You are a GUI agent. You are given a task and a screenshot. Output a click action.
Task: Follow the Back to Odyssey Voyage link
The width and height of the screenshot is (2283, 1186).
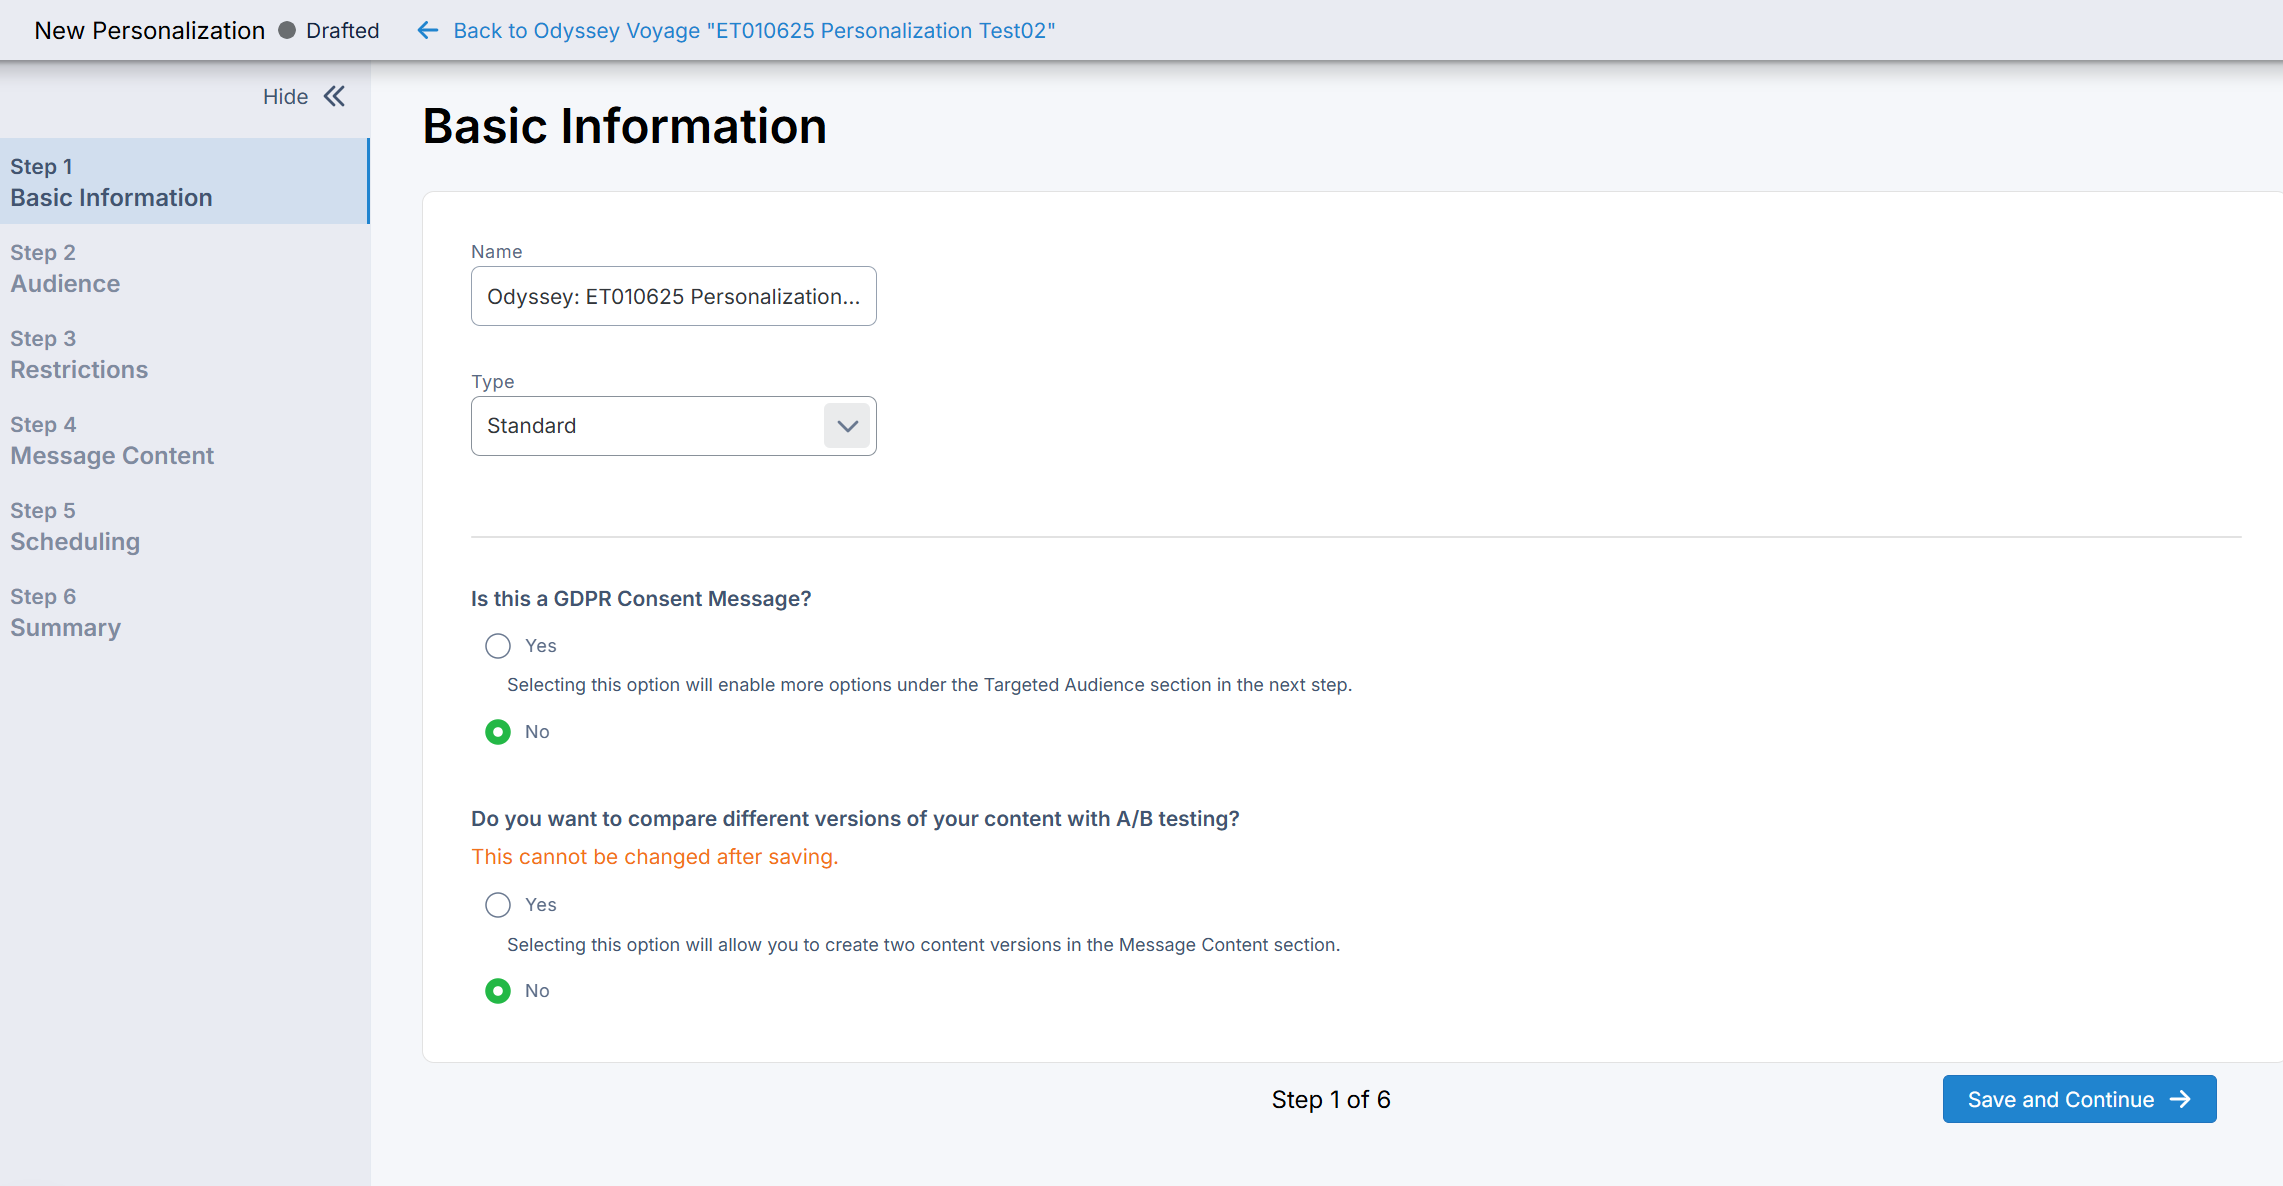[754, 30]
